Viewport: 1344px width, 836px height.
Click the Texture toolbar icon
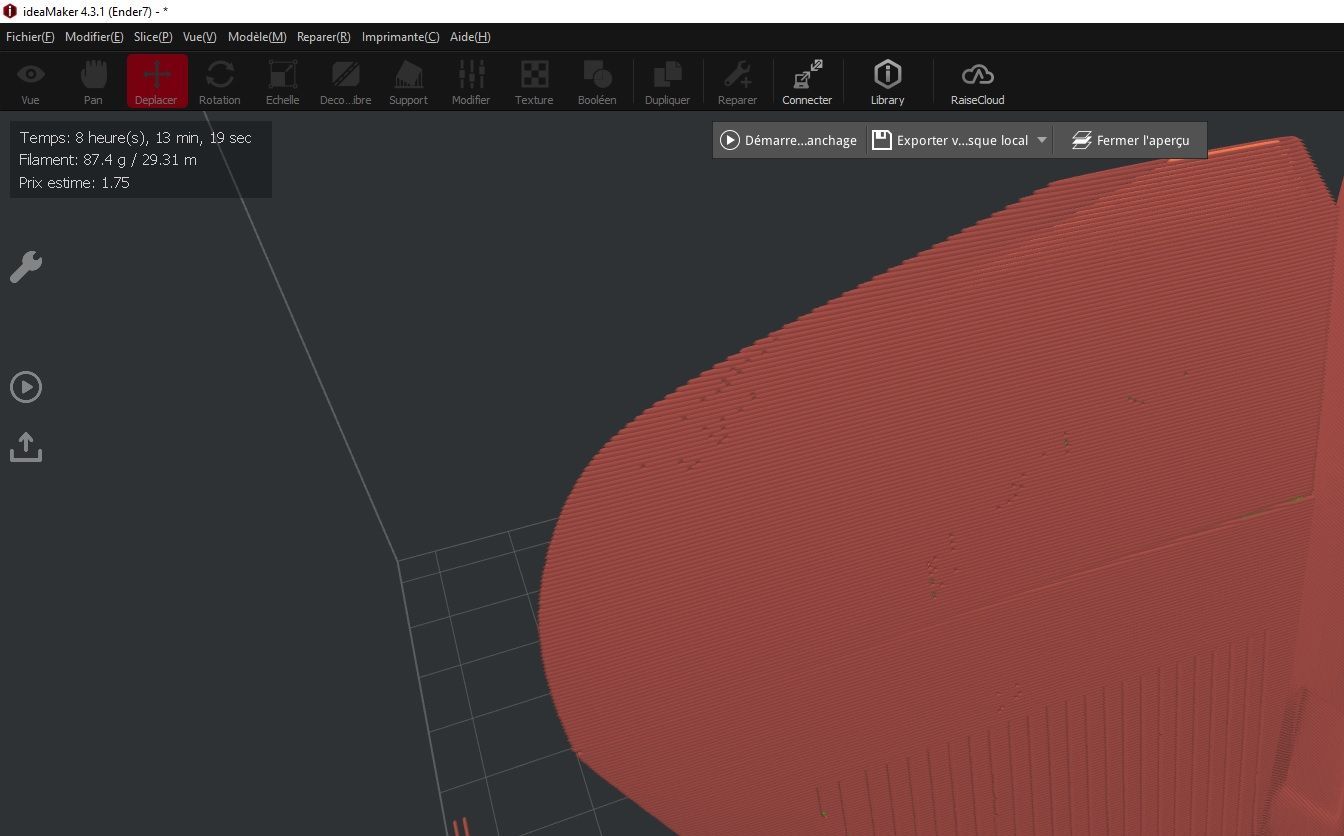click(534, 83)
